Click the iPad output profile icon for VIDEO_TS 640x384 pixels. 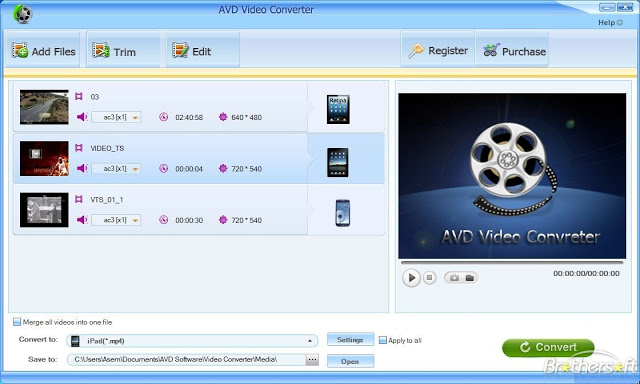(x=338, y=162)
